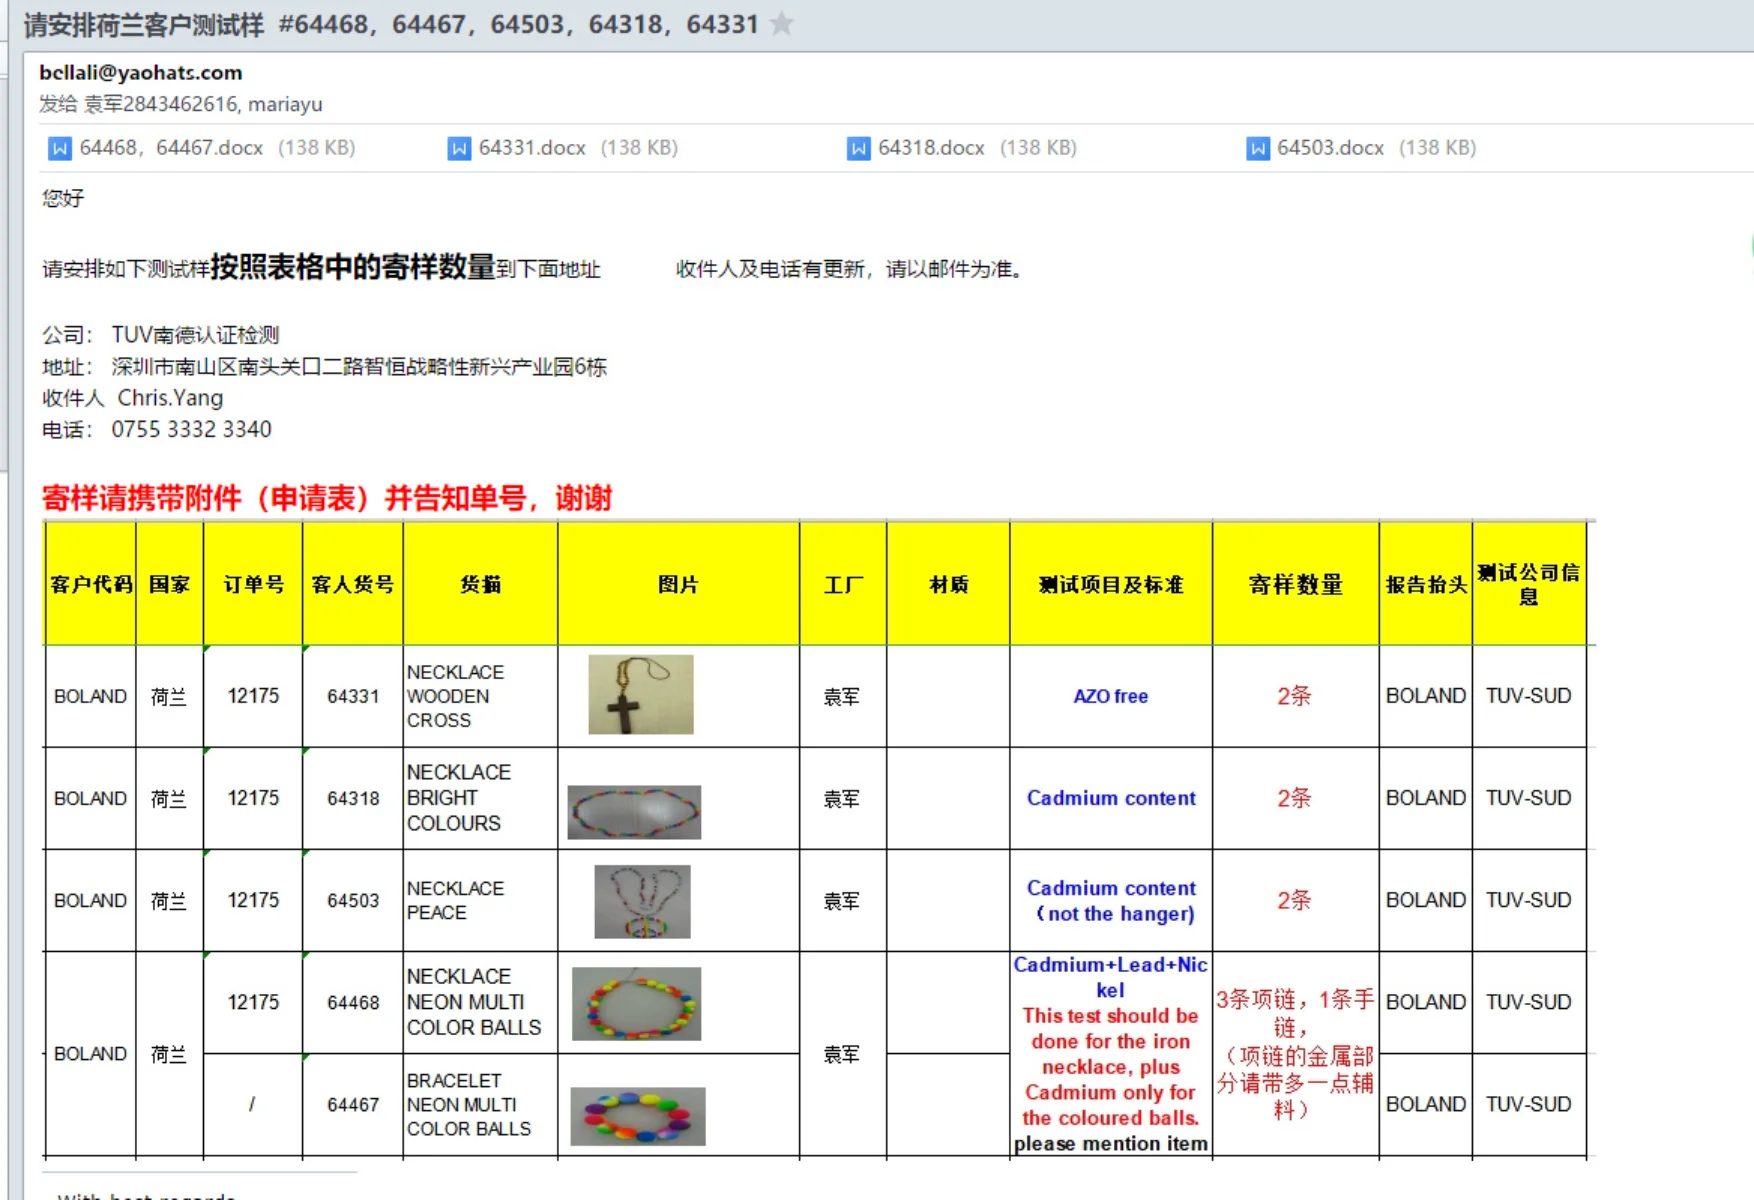This screenshot has height=1200, width=1754.
Task: Click the company name TUV南德认证检测
Action: click(195, 335)
